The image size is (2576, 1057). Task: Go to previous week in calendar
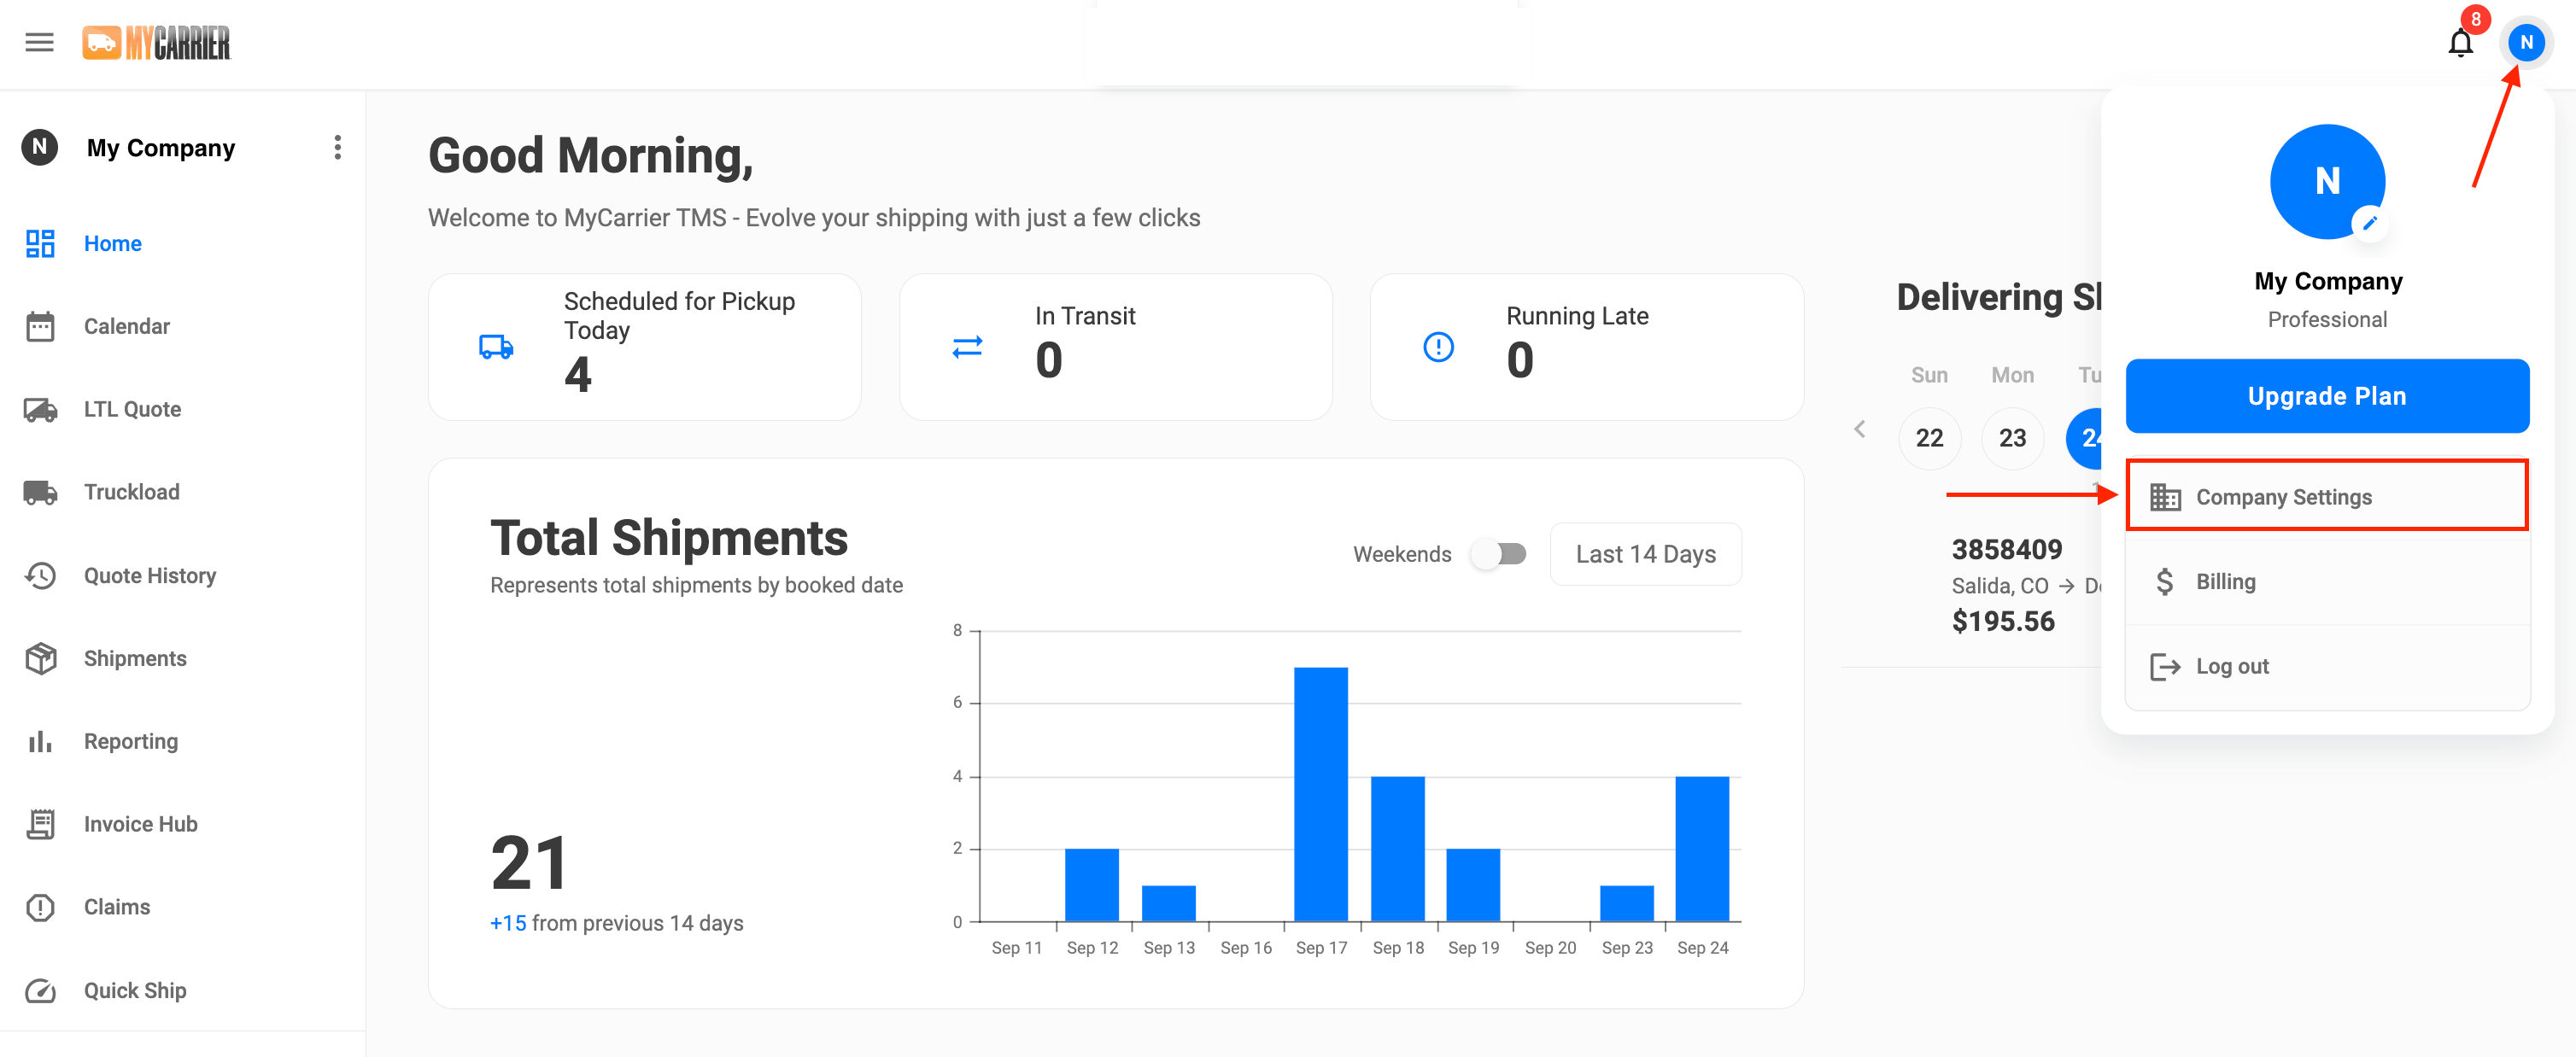tap(1859, 429)
